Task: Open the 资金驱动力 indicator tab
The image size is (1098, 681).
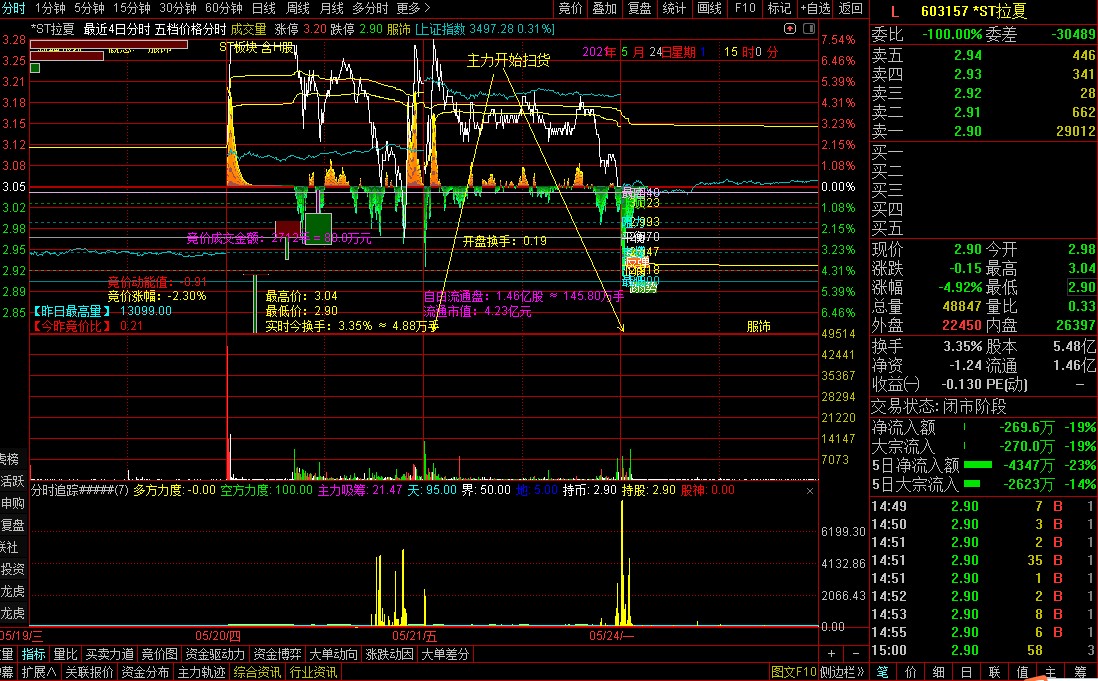Action: coord(215,654)
